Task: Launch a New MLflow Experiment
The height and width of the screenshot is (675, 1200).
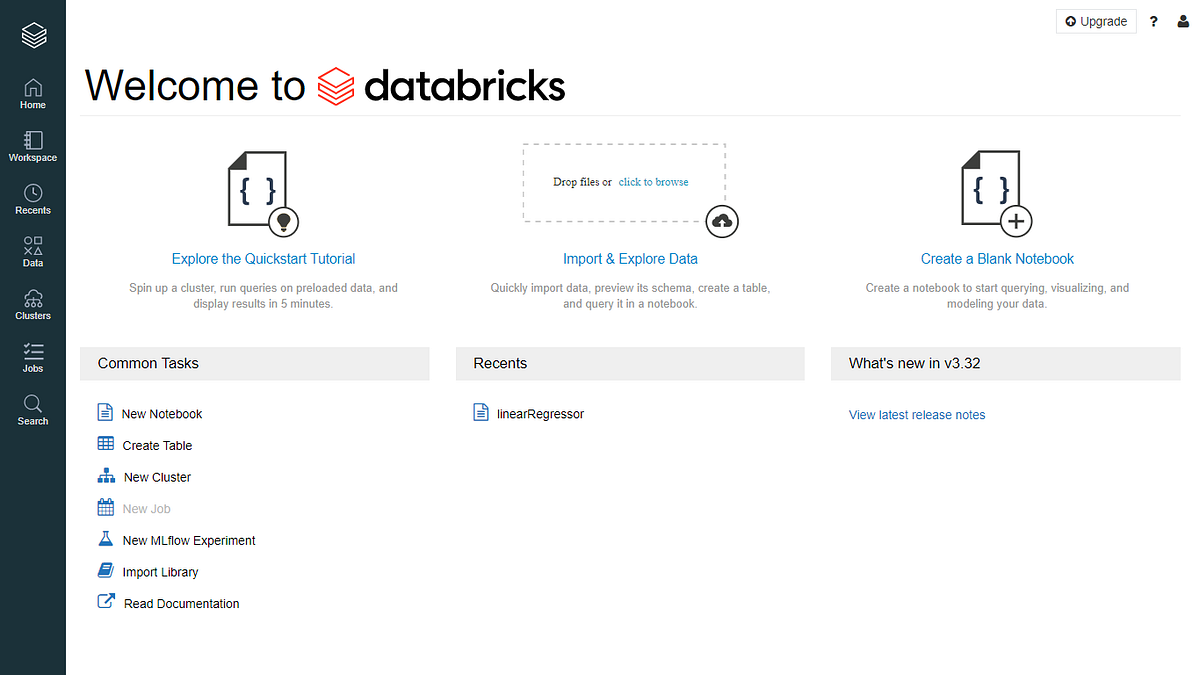Action: pyautogui.click(x=189, y=540)
